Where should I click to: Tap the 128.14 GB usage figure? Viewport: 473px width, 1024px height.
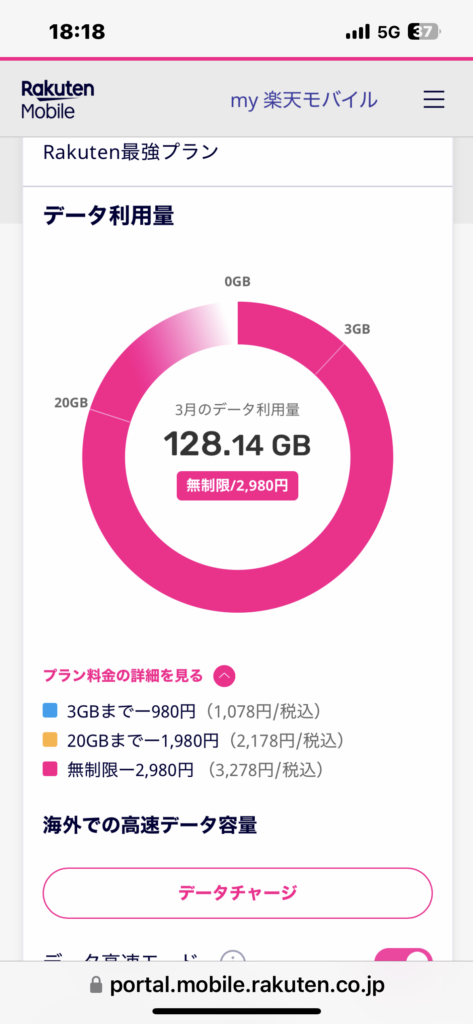[237, 444]
